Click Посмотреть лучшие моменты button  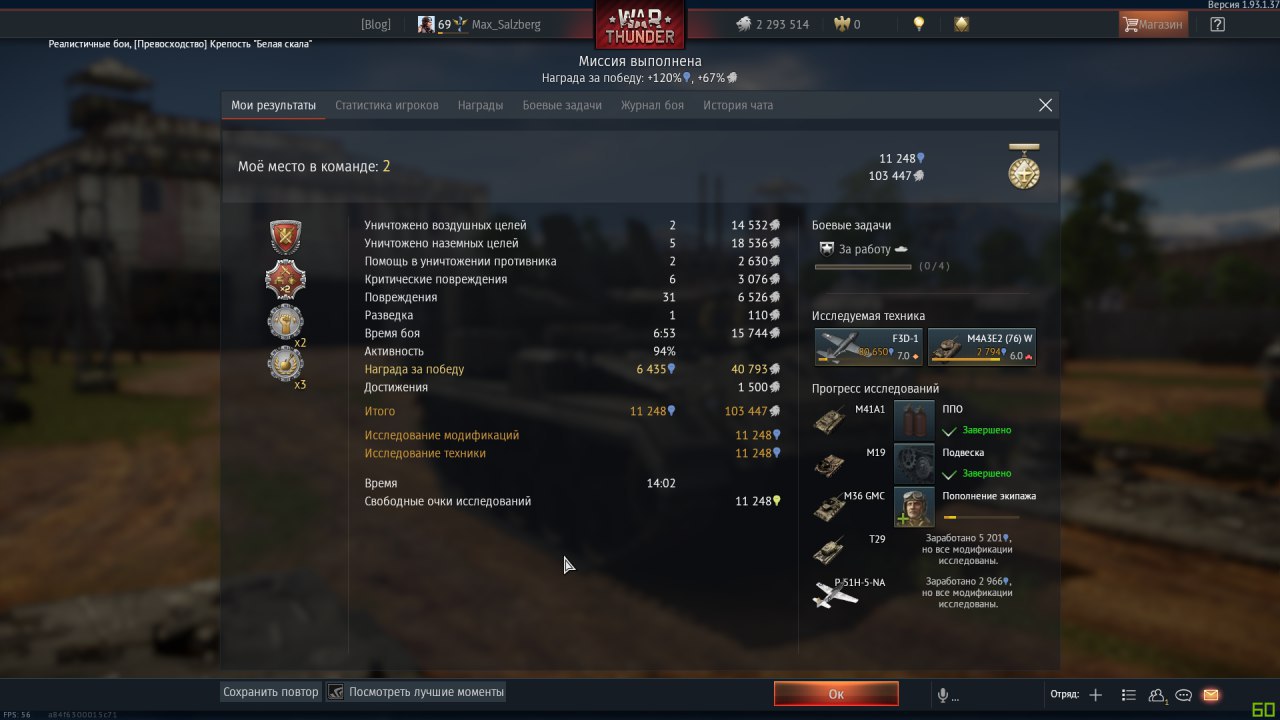(416, 692)
